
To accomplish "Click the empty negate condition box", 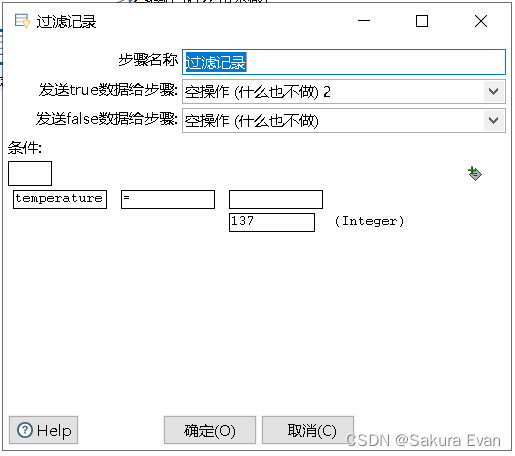I will (30, 173).
